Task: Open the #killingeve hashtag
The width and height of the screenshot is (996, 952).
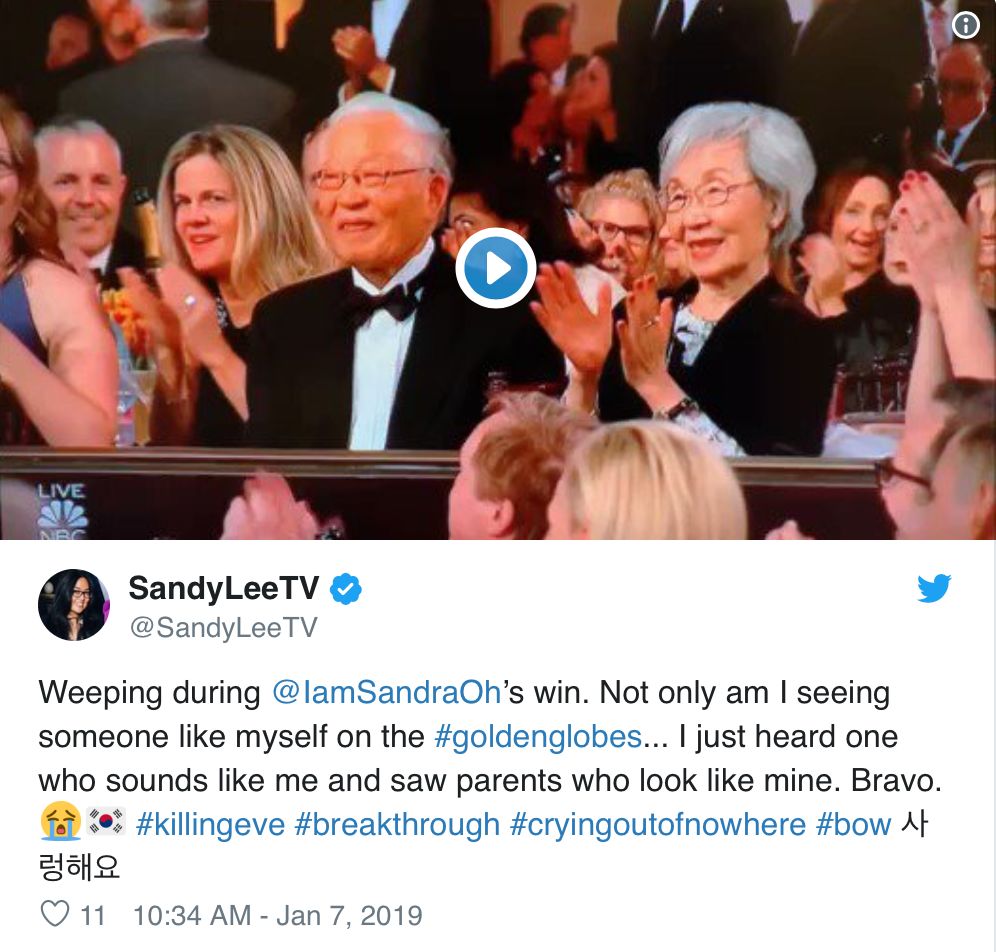Action: pyautogui.click(x=210, y=824)
